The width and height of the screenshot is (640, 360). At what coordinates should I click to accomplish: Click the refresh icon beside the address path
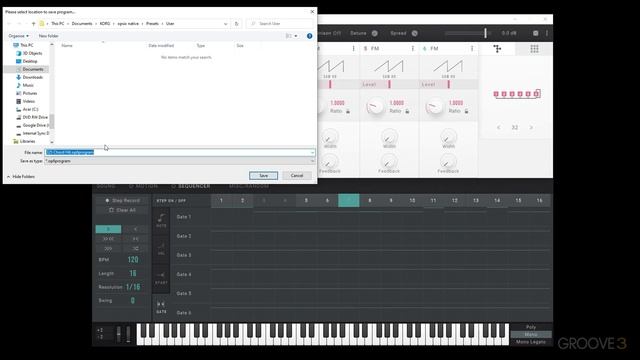pyautogui.click(x=236, y=24)
